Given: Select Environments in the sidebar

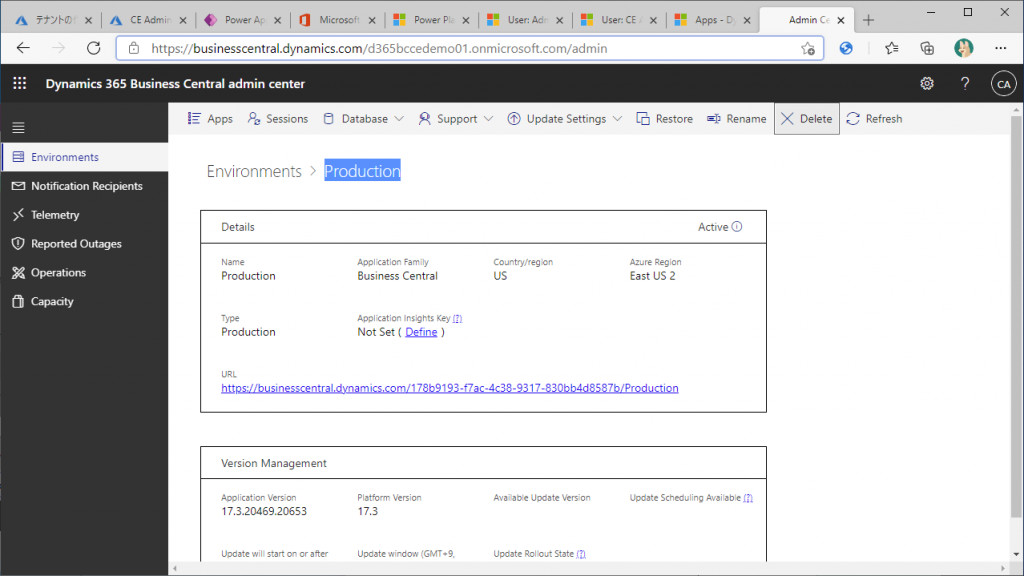Looking at the screenshot, I should 84,157.
